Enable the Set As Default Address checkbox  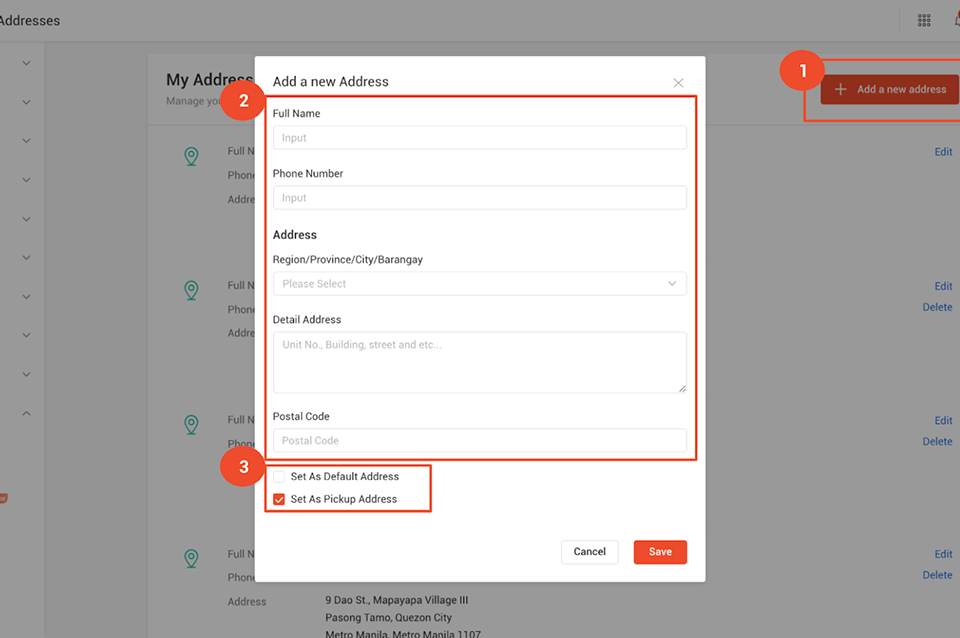point(280,477)
